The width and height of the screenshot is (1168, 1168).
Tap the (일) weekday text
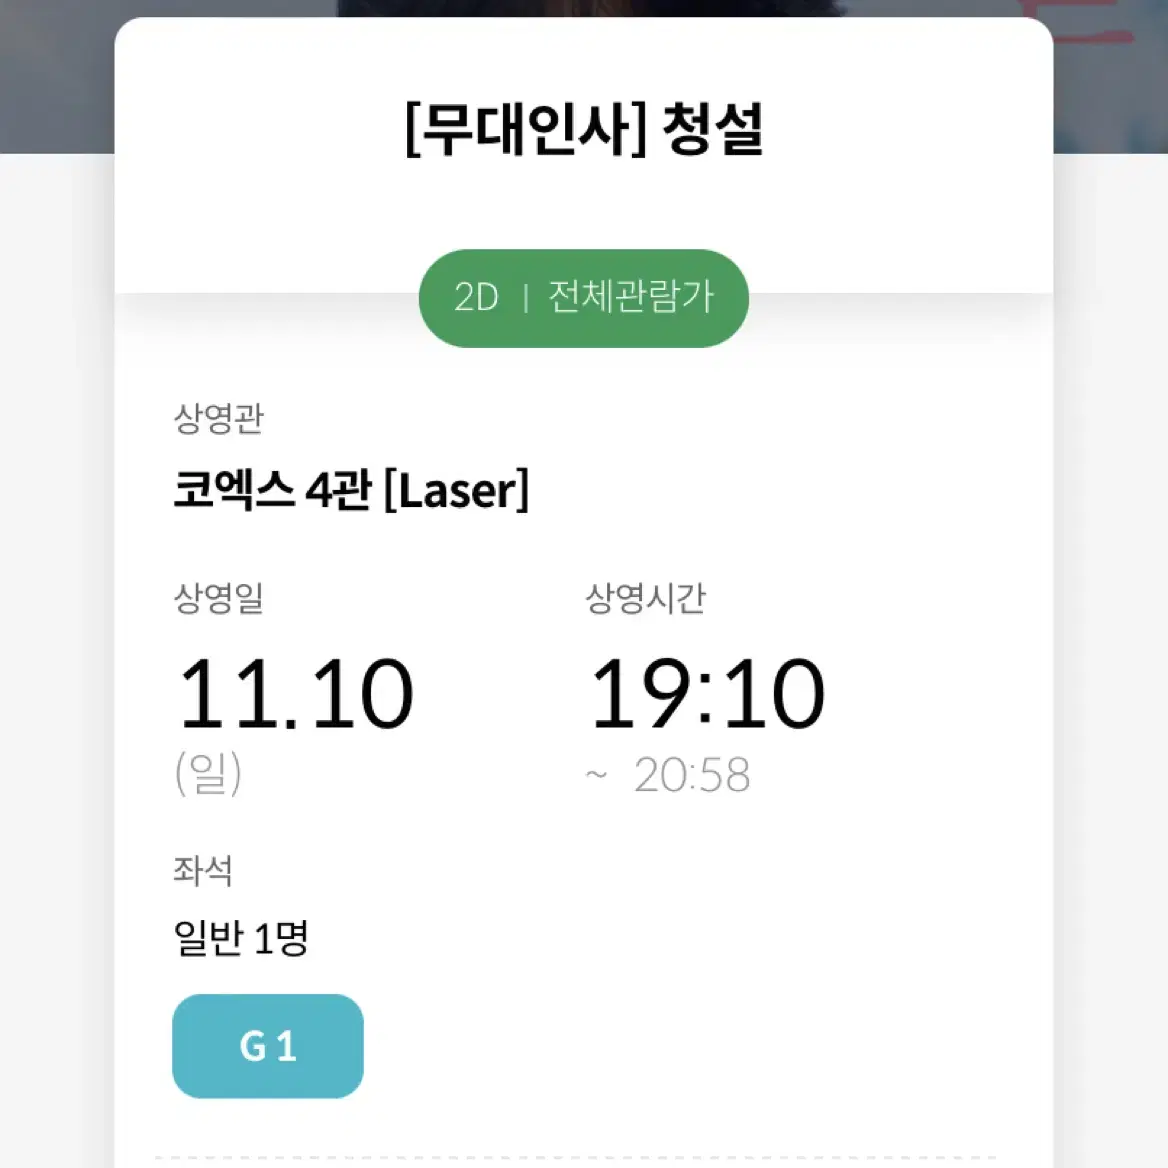tap(208, 772)
